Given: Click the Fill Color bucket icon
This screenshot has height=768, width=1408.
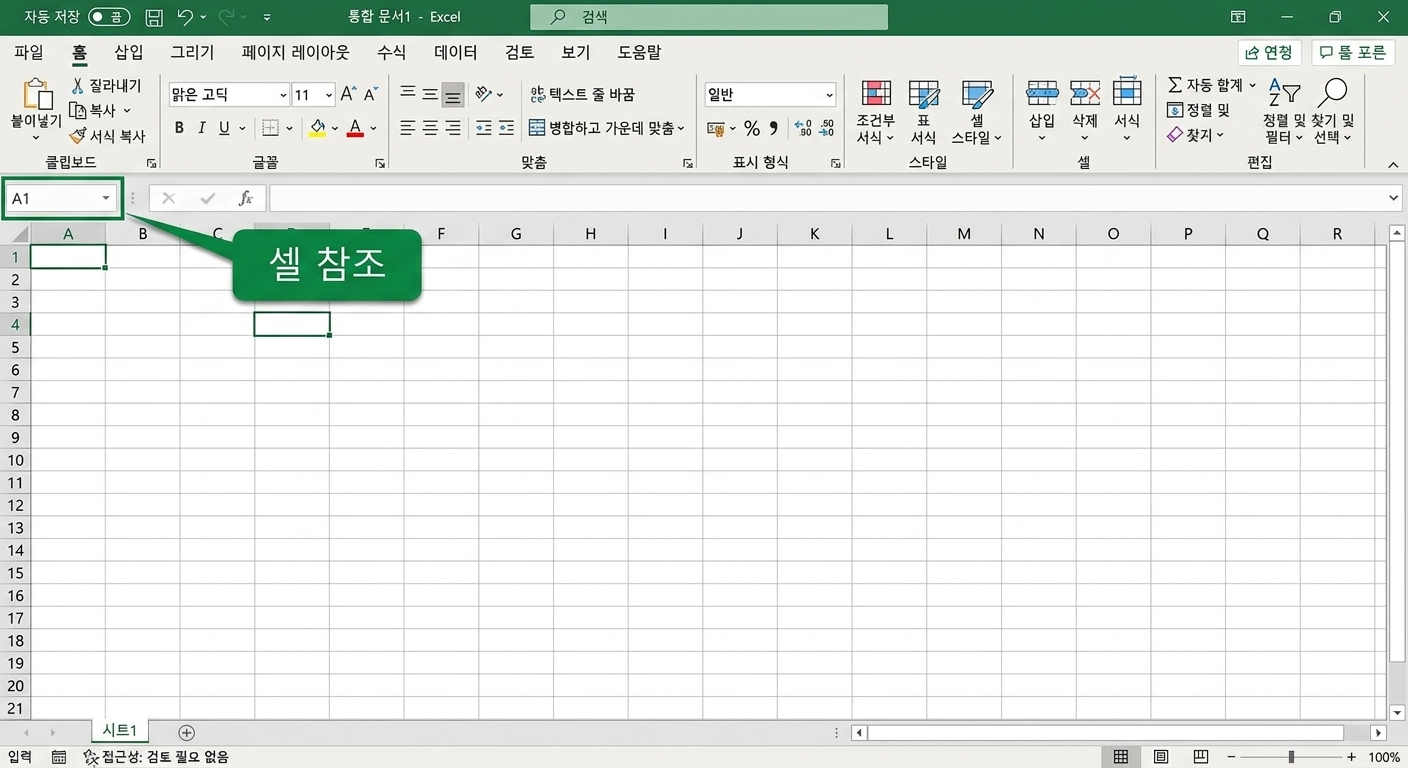Looking at the screenshot, I should (x=318, y=128).
